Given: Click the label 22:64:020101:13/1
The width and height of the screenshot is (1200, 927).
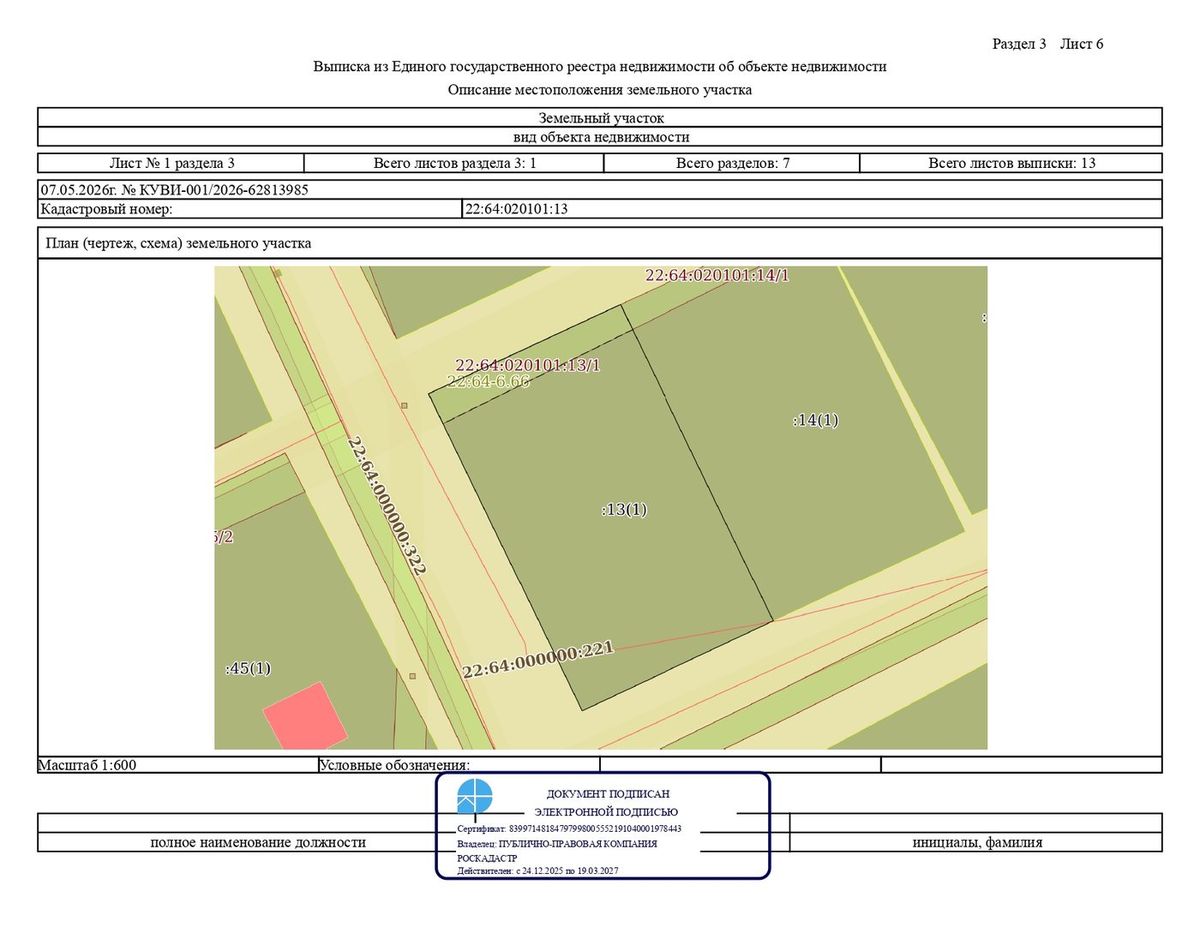Looking at the screenshot, I should coord(528,365).
